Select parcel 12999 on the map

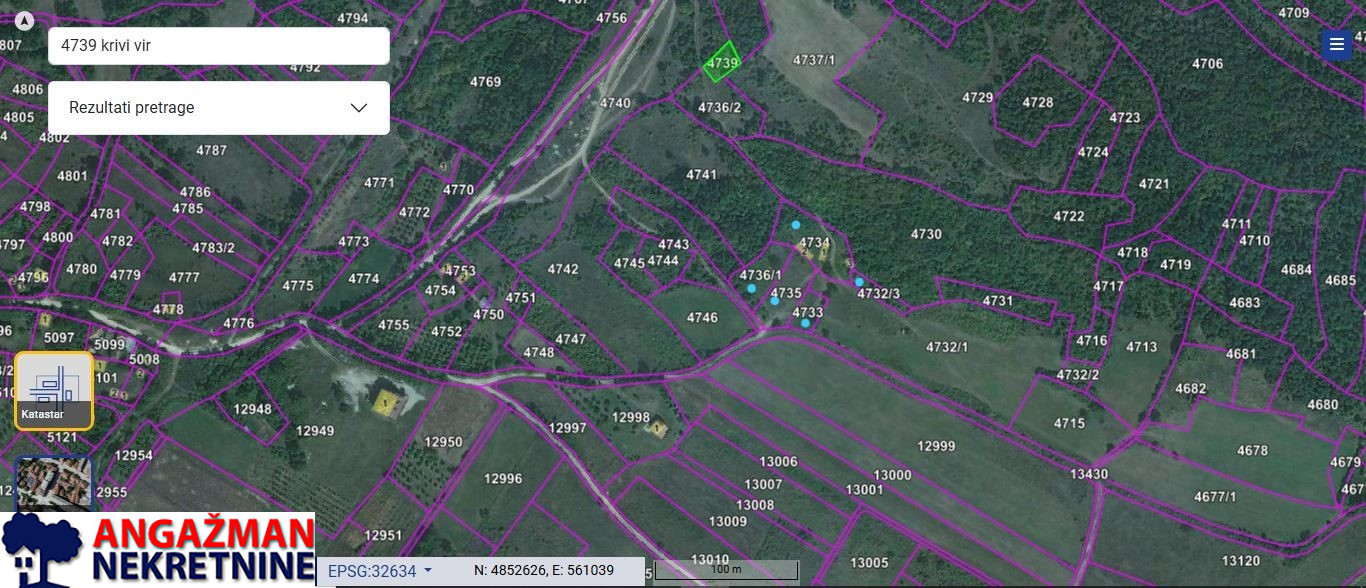[x=936, y=446]
